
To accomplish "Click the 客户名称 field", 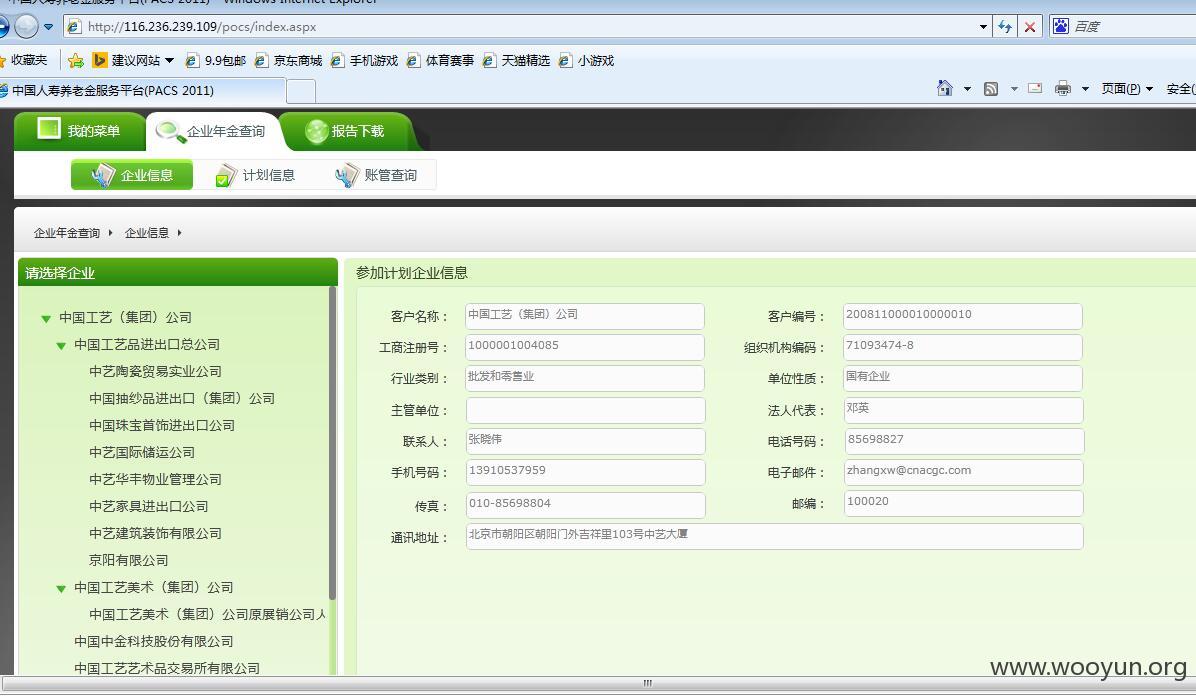I will 585,316.
